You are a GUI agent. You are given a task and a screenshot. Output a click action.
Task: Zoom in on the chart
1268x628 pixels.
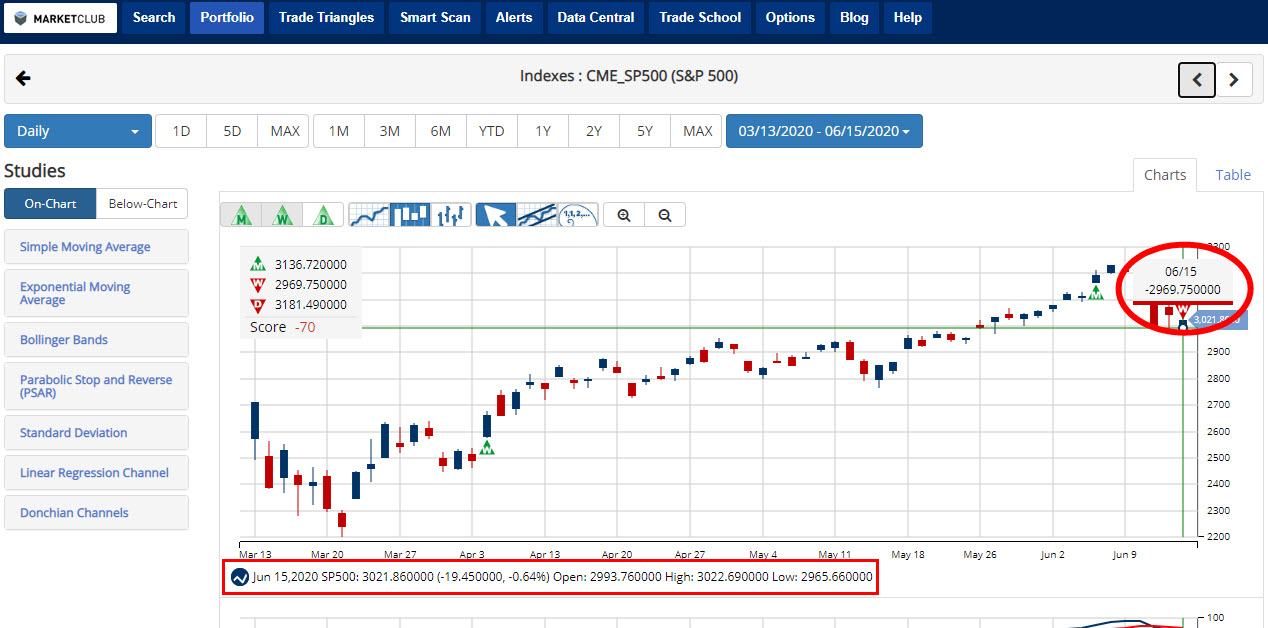click(x=625, y=215)
